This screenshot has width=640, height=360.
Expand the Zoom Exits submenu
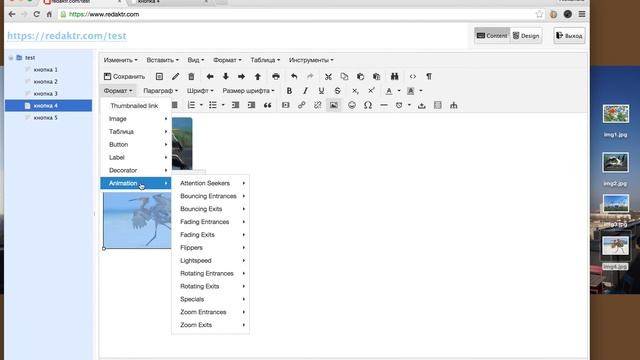210,325
